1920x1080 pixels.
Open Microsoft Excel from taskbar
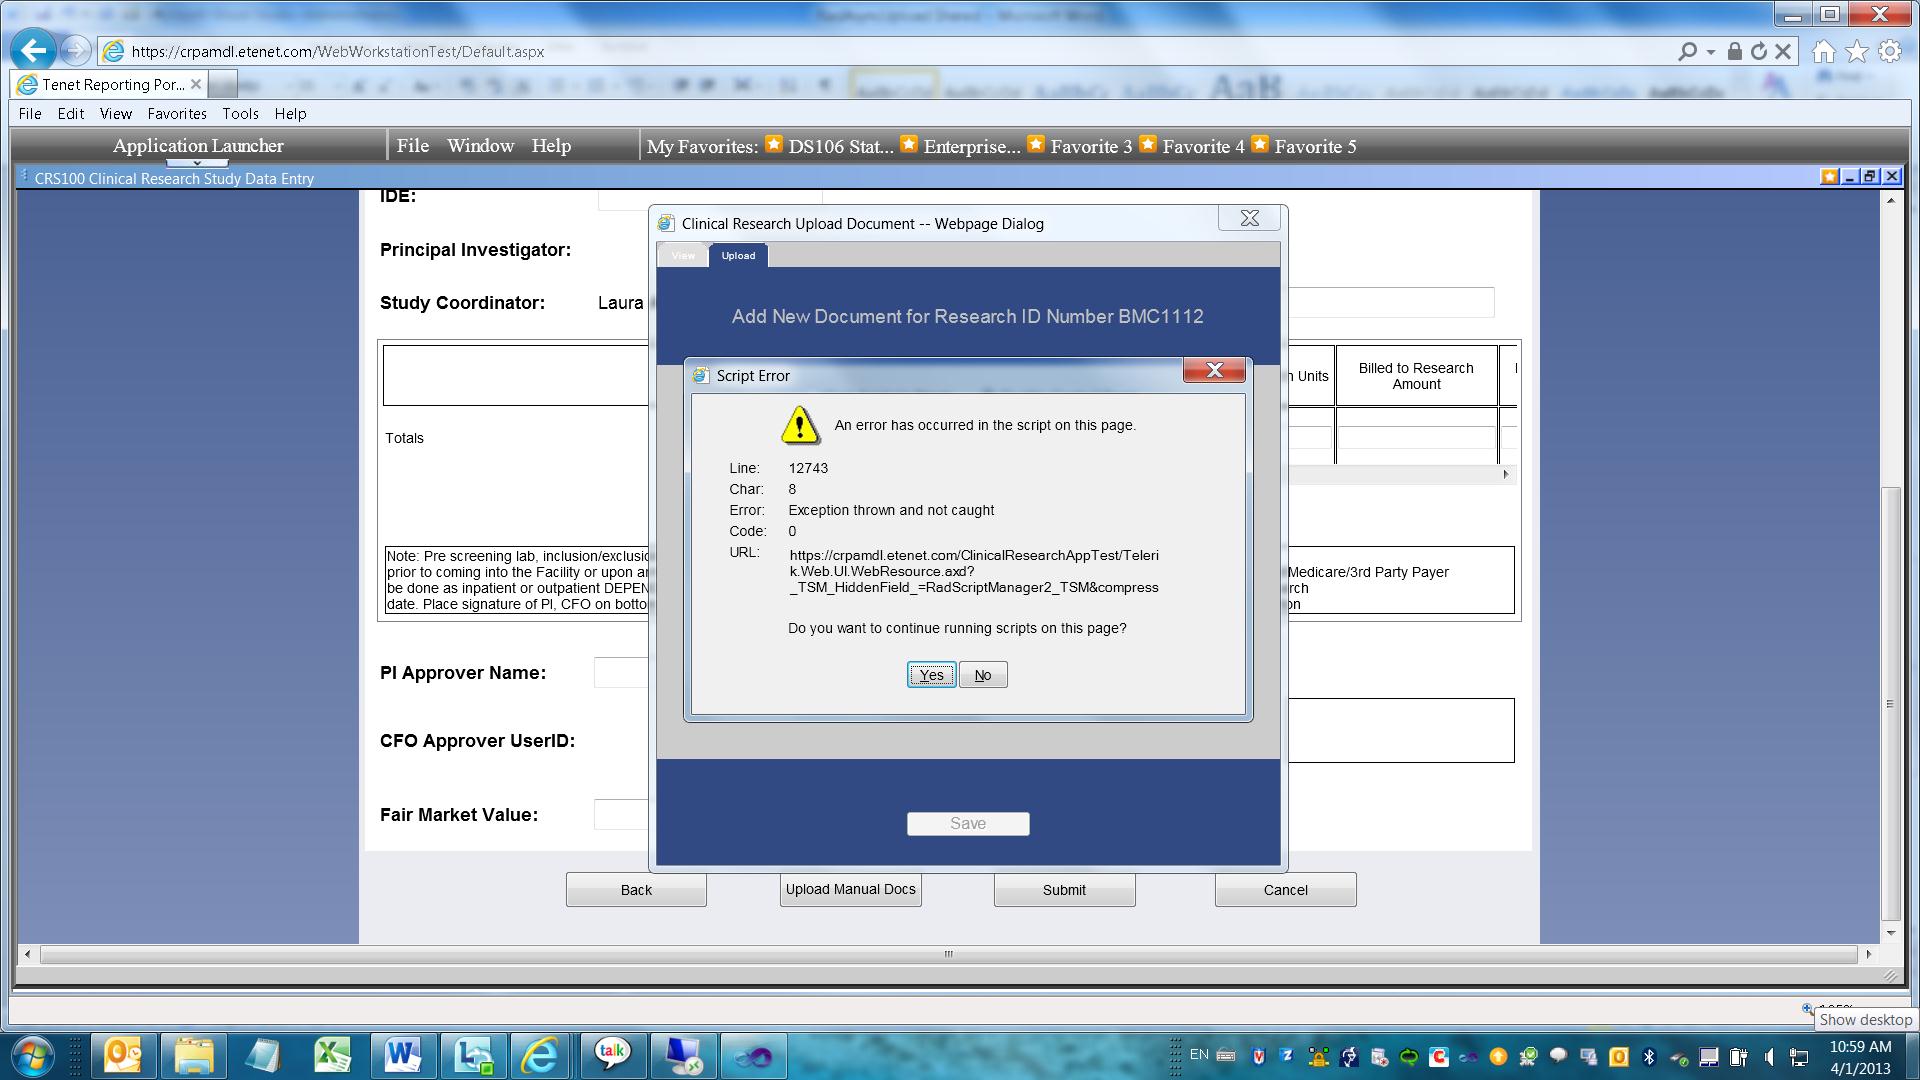click(332, 1055)
